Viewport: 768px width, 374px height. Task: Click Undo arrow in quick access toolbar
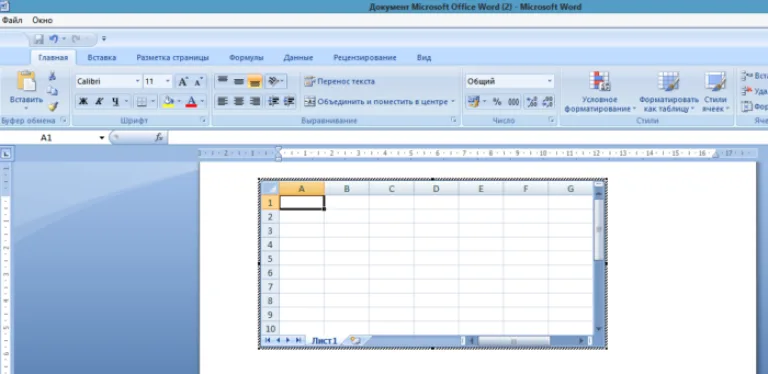point(54,39)
